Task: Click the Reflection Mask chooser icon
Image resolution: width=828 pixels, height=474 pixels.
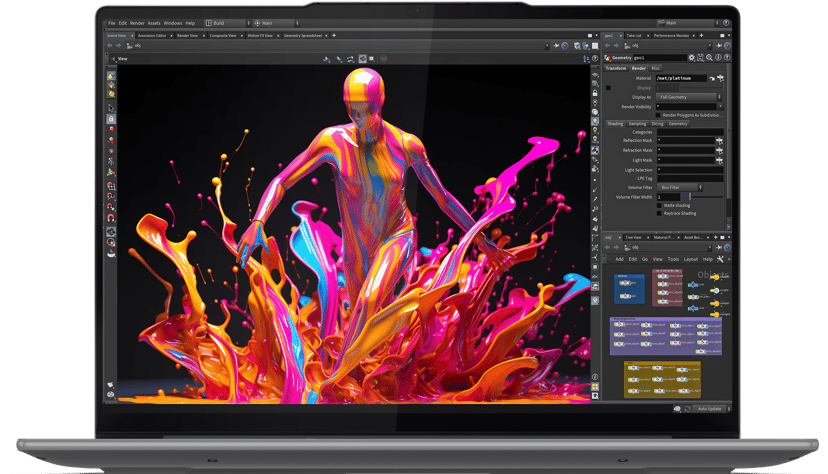Action: pos(719,140)
